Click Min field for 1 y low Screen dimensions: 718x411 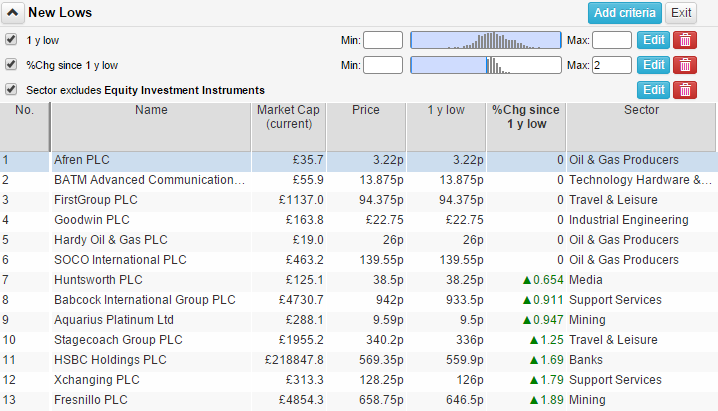click(383, 40)
